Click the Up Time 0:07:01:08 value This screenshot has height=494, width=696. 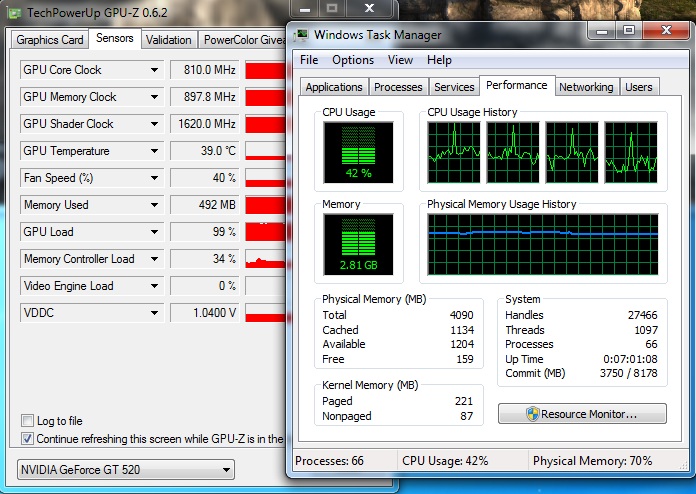click(x=630, y=359)
